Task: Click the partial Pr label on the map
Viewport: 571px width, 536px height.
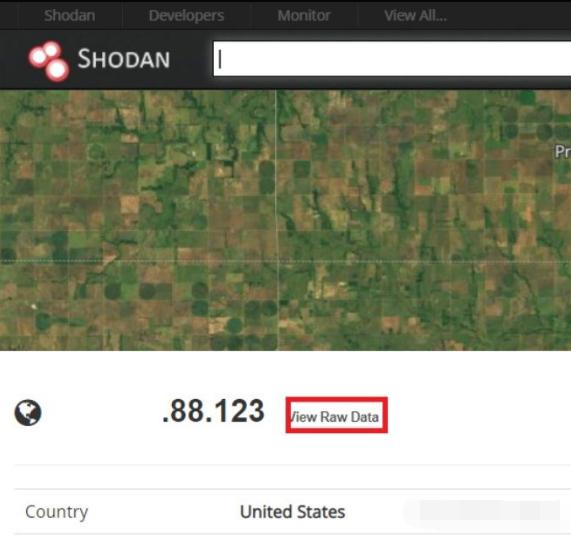Action: pyautogui.click(x=563, y=151)
